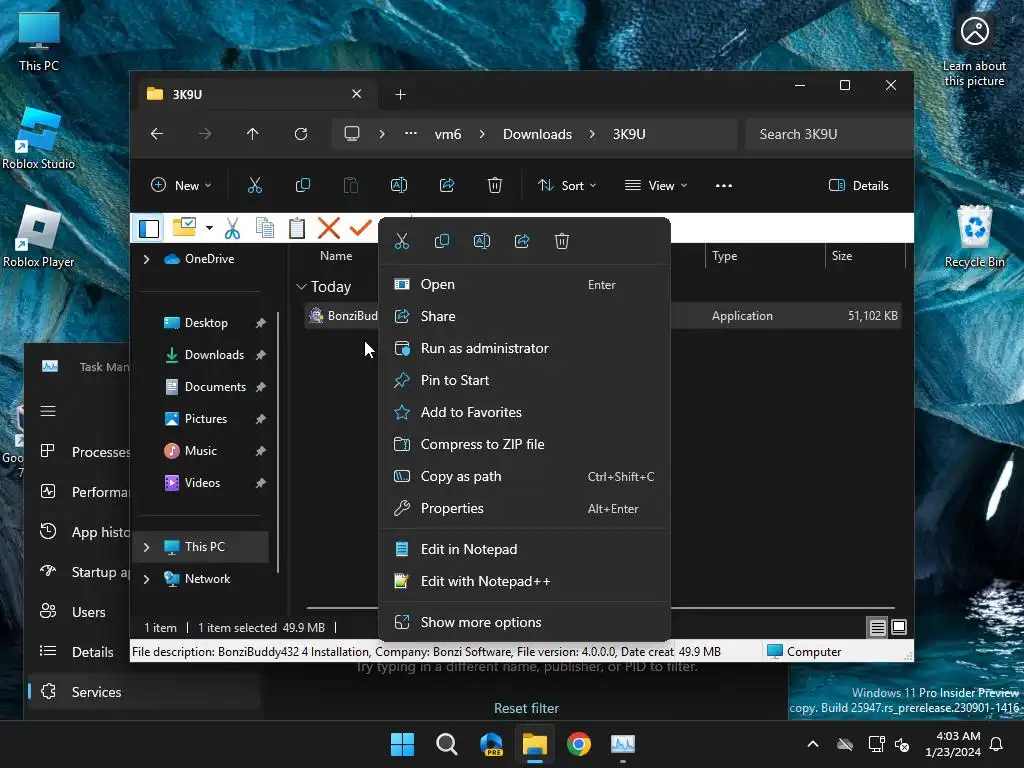The image size is (1024, 768).
Task: Choose Edit with Notepad++
Action: (x=524, y=581)
